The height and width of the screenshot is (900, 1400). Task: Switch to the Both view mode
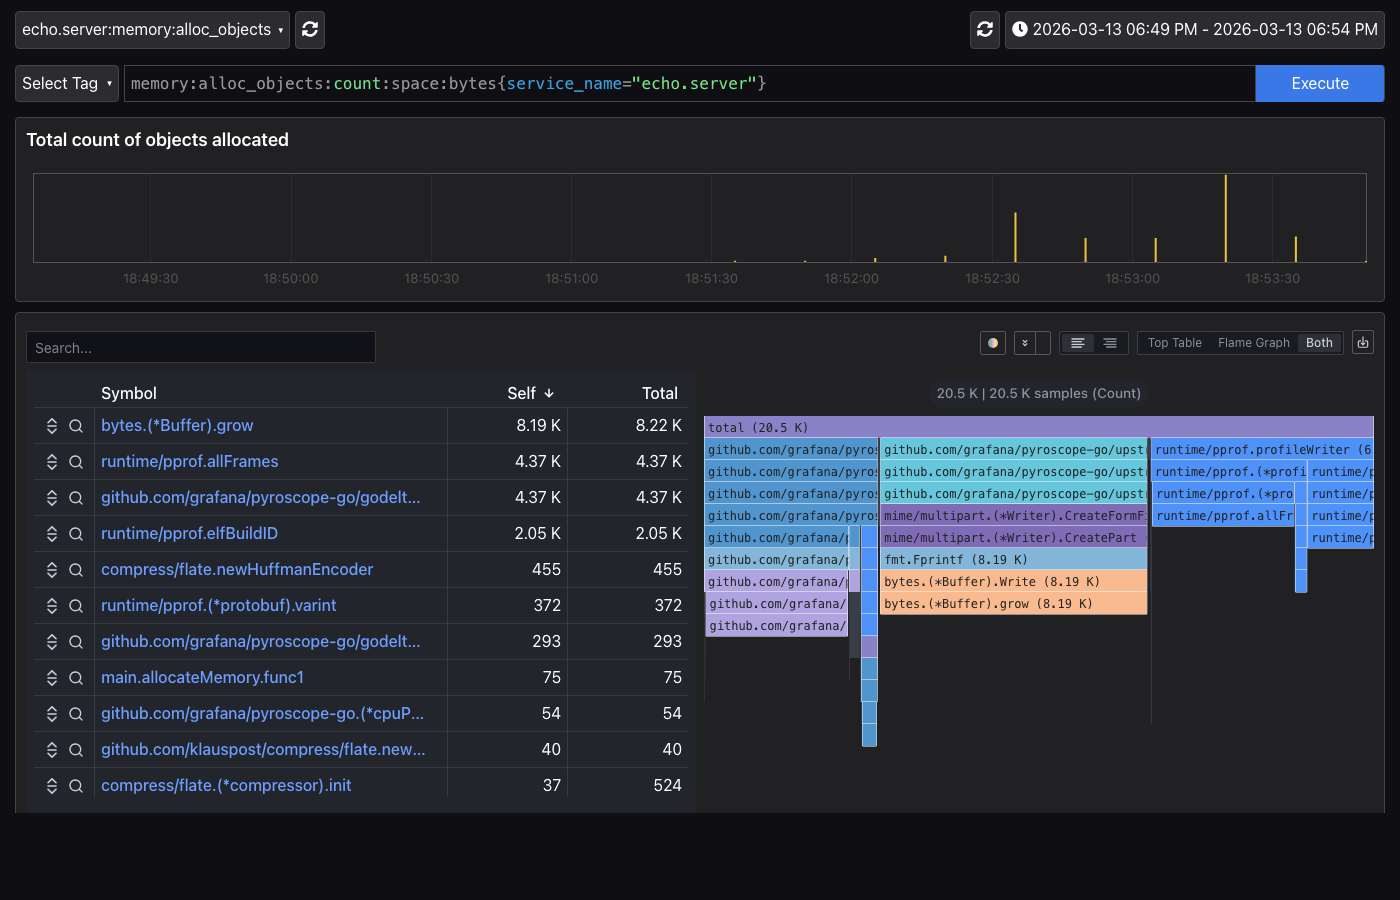1319,343
